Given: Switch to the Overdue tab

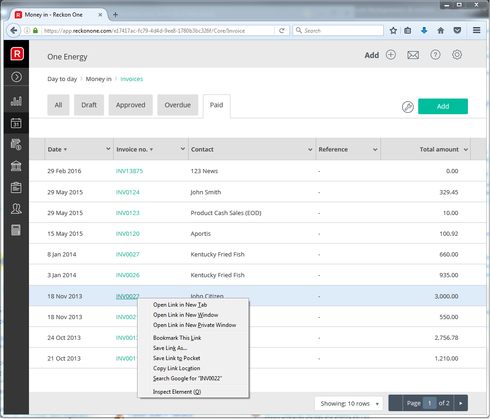Looking at the screenshot, I should coord(178,105).
